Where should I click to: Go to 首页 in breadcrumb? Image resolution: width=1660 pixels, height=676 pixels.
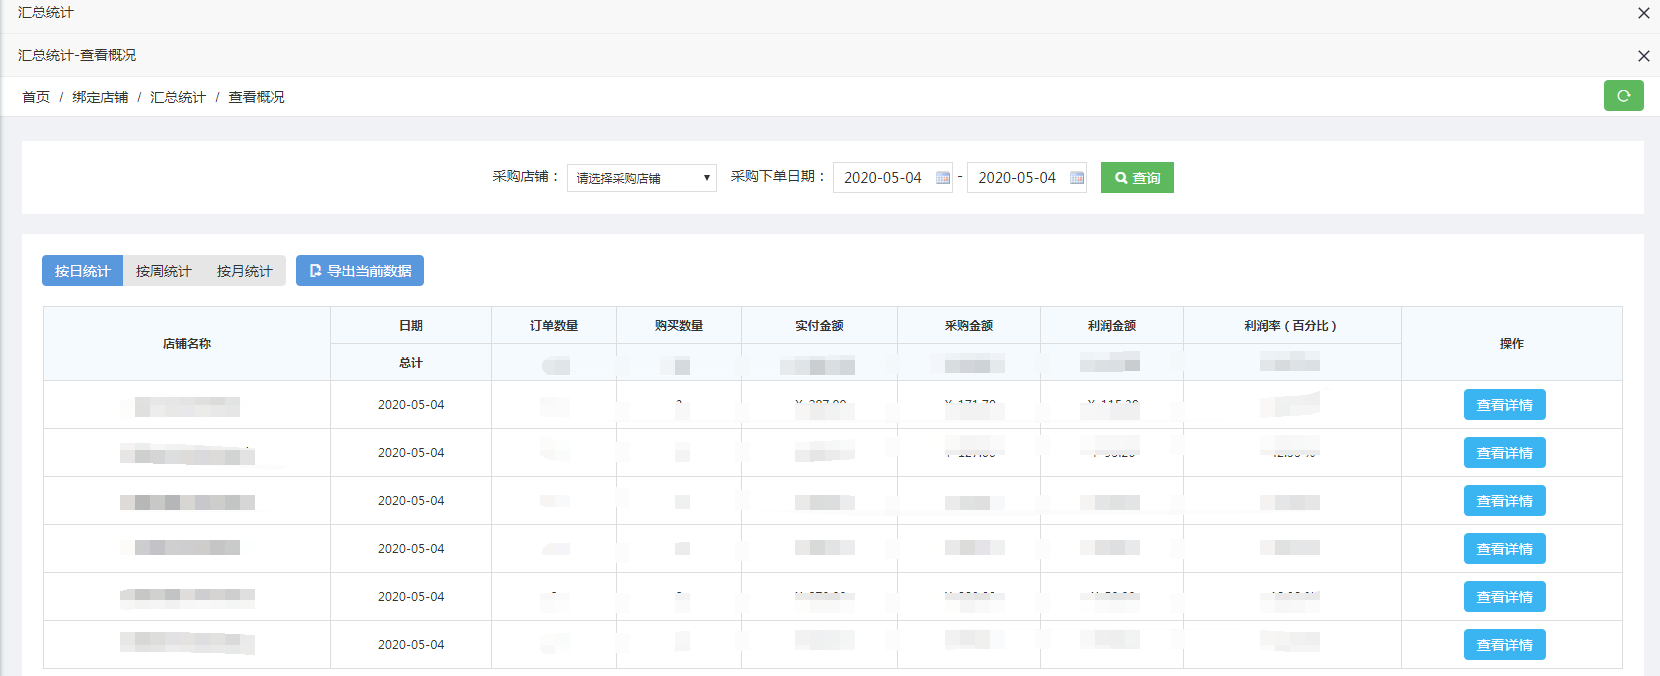point(36,97)
